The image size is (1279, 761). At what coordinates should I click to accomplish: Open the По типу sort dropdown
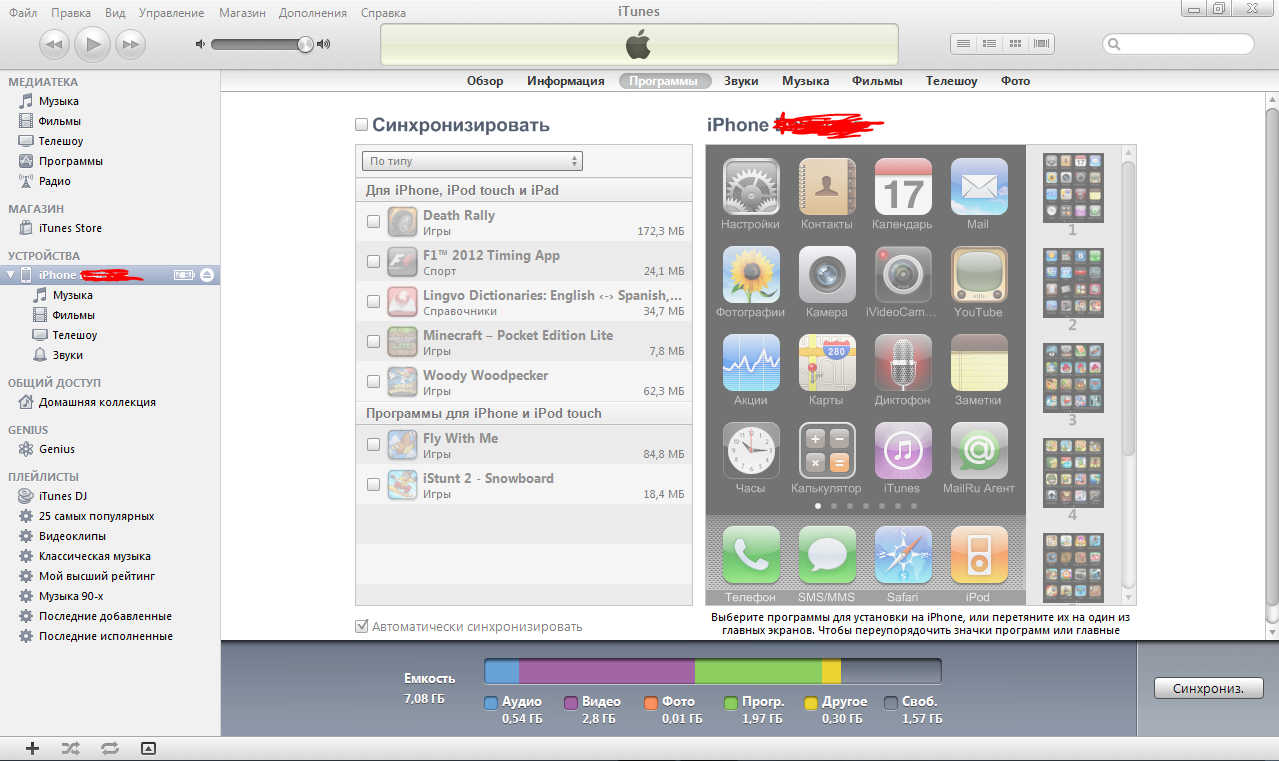(472, 161)
